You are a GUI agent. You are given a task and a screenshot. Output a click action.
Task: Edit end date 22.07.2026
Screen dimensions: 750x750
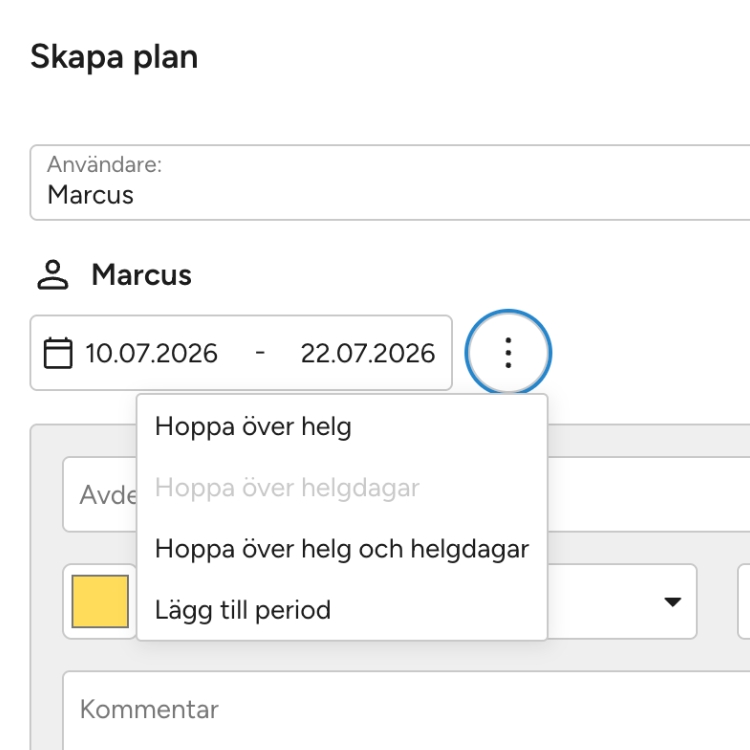coord(368,353)
